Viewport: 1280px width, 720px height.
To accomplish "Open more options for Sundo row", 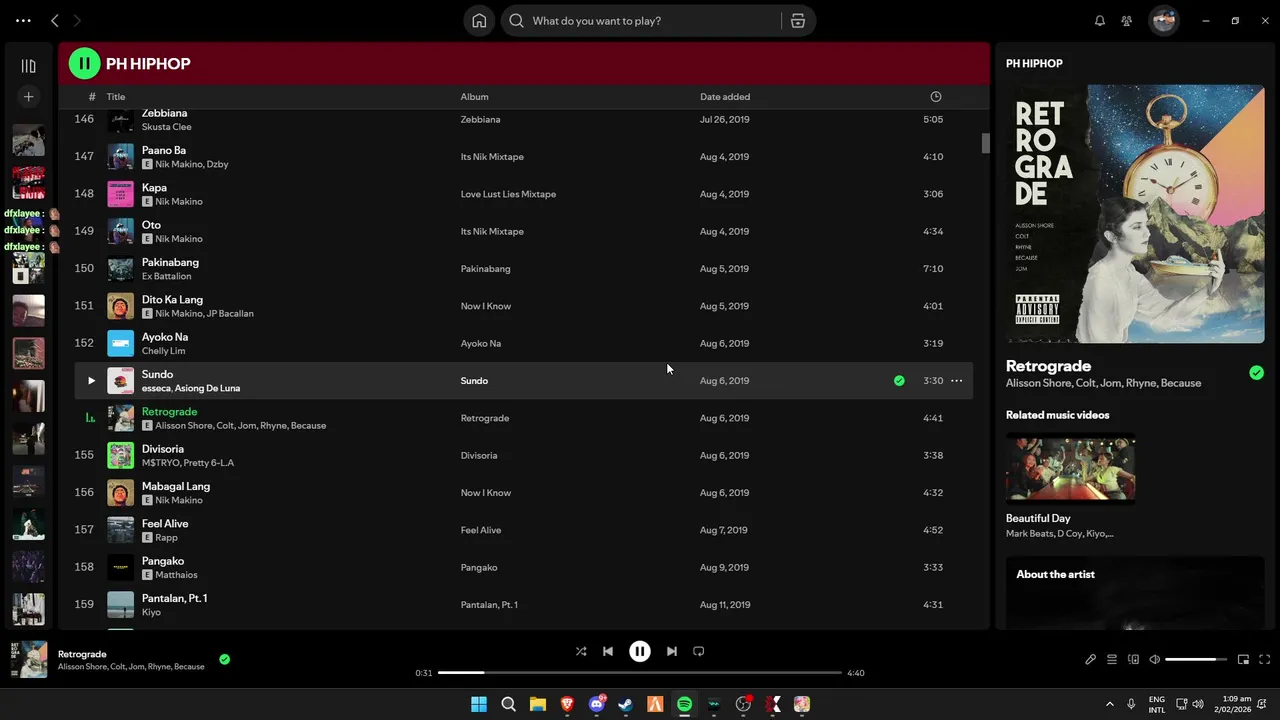I will (x=956, y=381).
